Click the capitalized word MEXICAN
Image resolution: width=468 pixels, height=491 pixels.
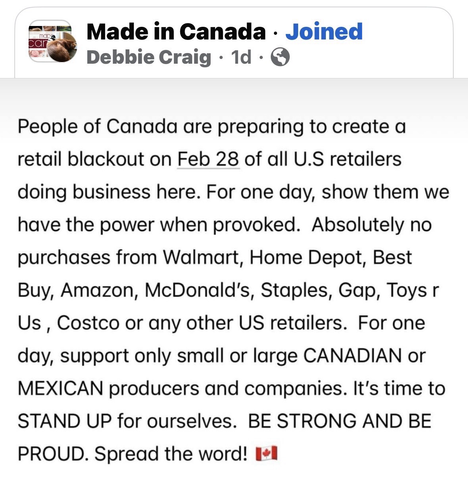(60, 388)
